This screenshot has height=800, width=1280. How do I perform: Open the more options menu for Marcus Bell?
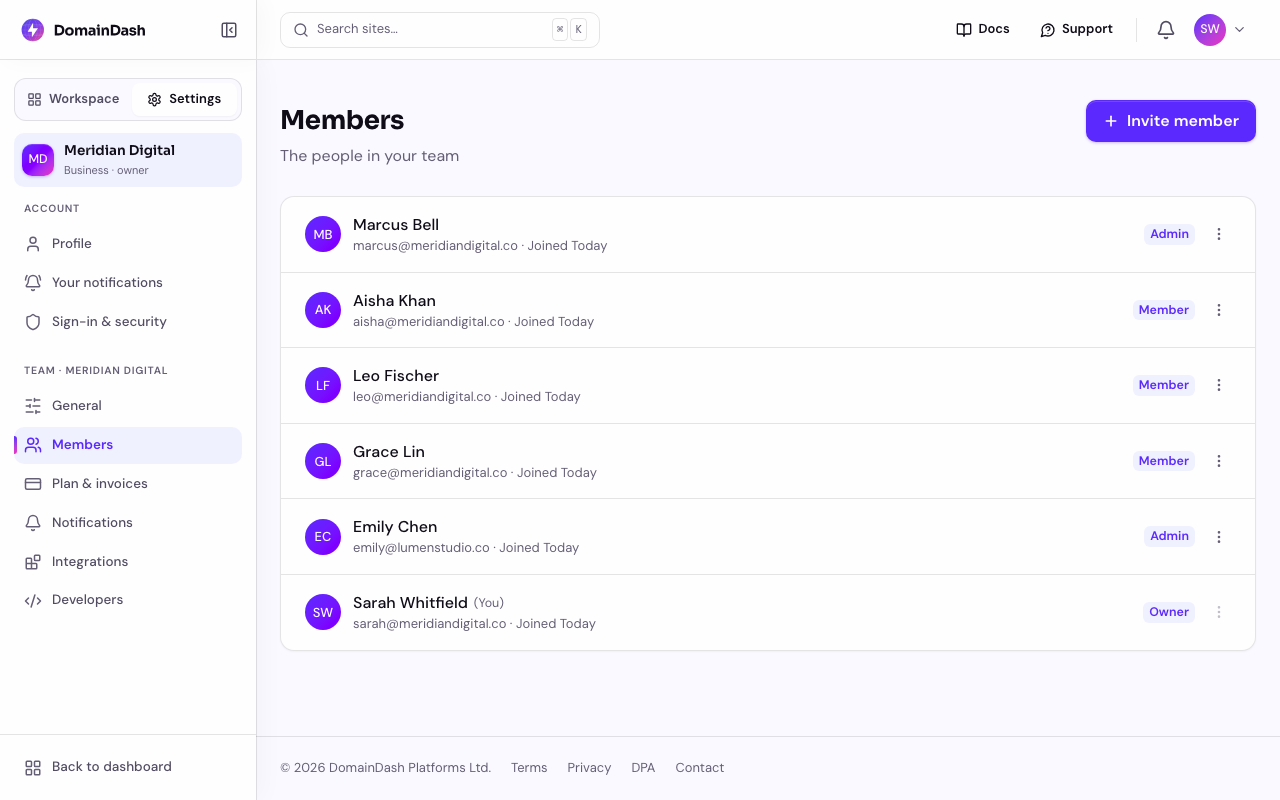click(1219, 234)
